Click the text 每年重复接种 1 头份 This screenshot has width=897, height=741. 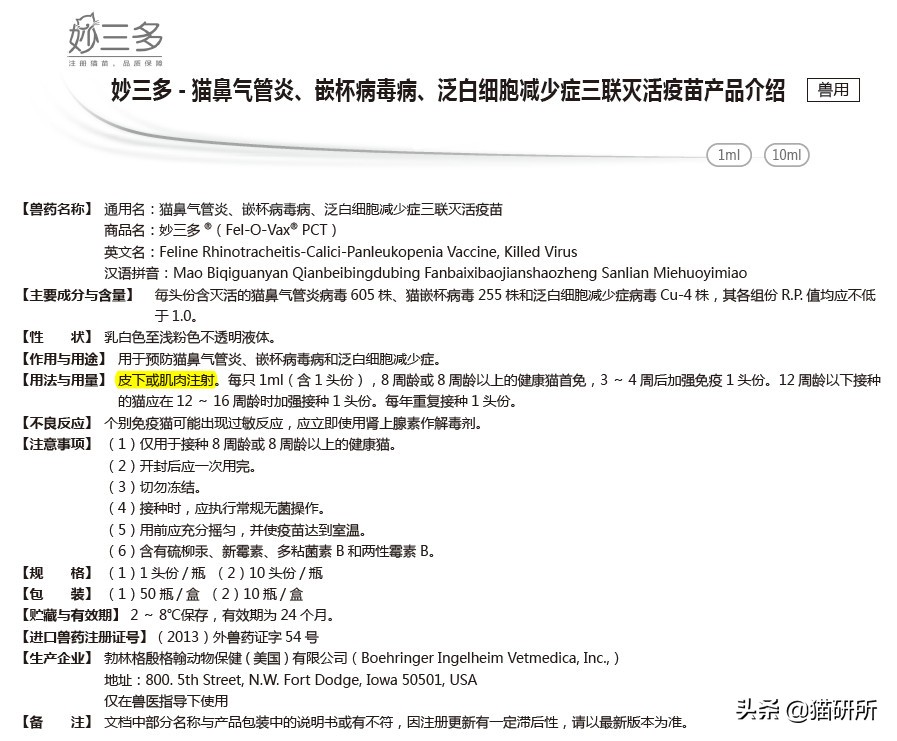[x=451, y=401]
